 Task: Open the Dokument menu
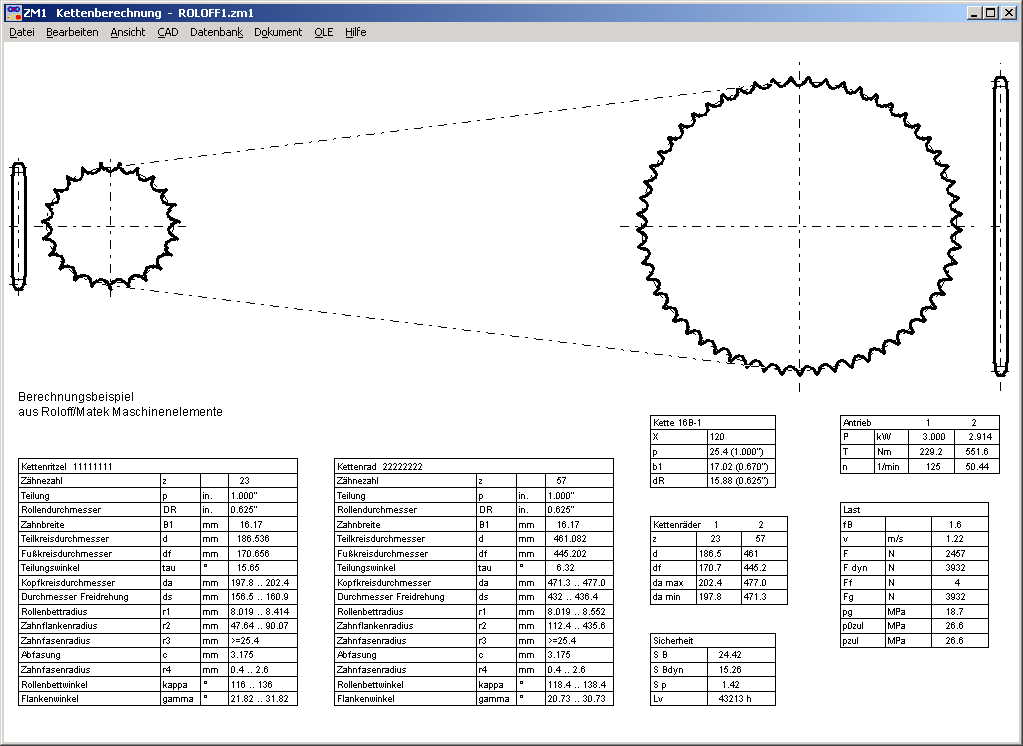coord(278,32)
